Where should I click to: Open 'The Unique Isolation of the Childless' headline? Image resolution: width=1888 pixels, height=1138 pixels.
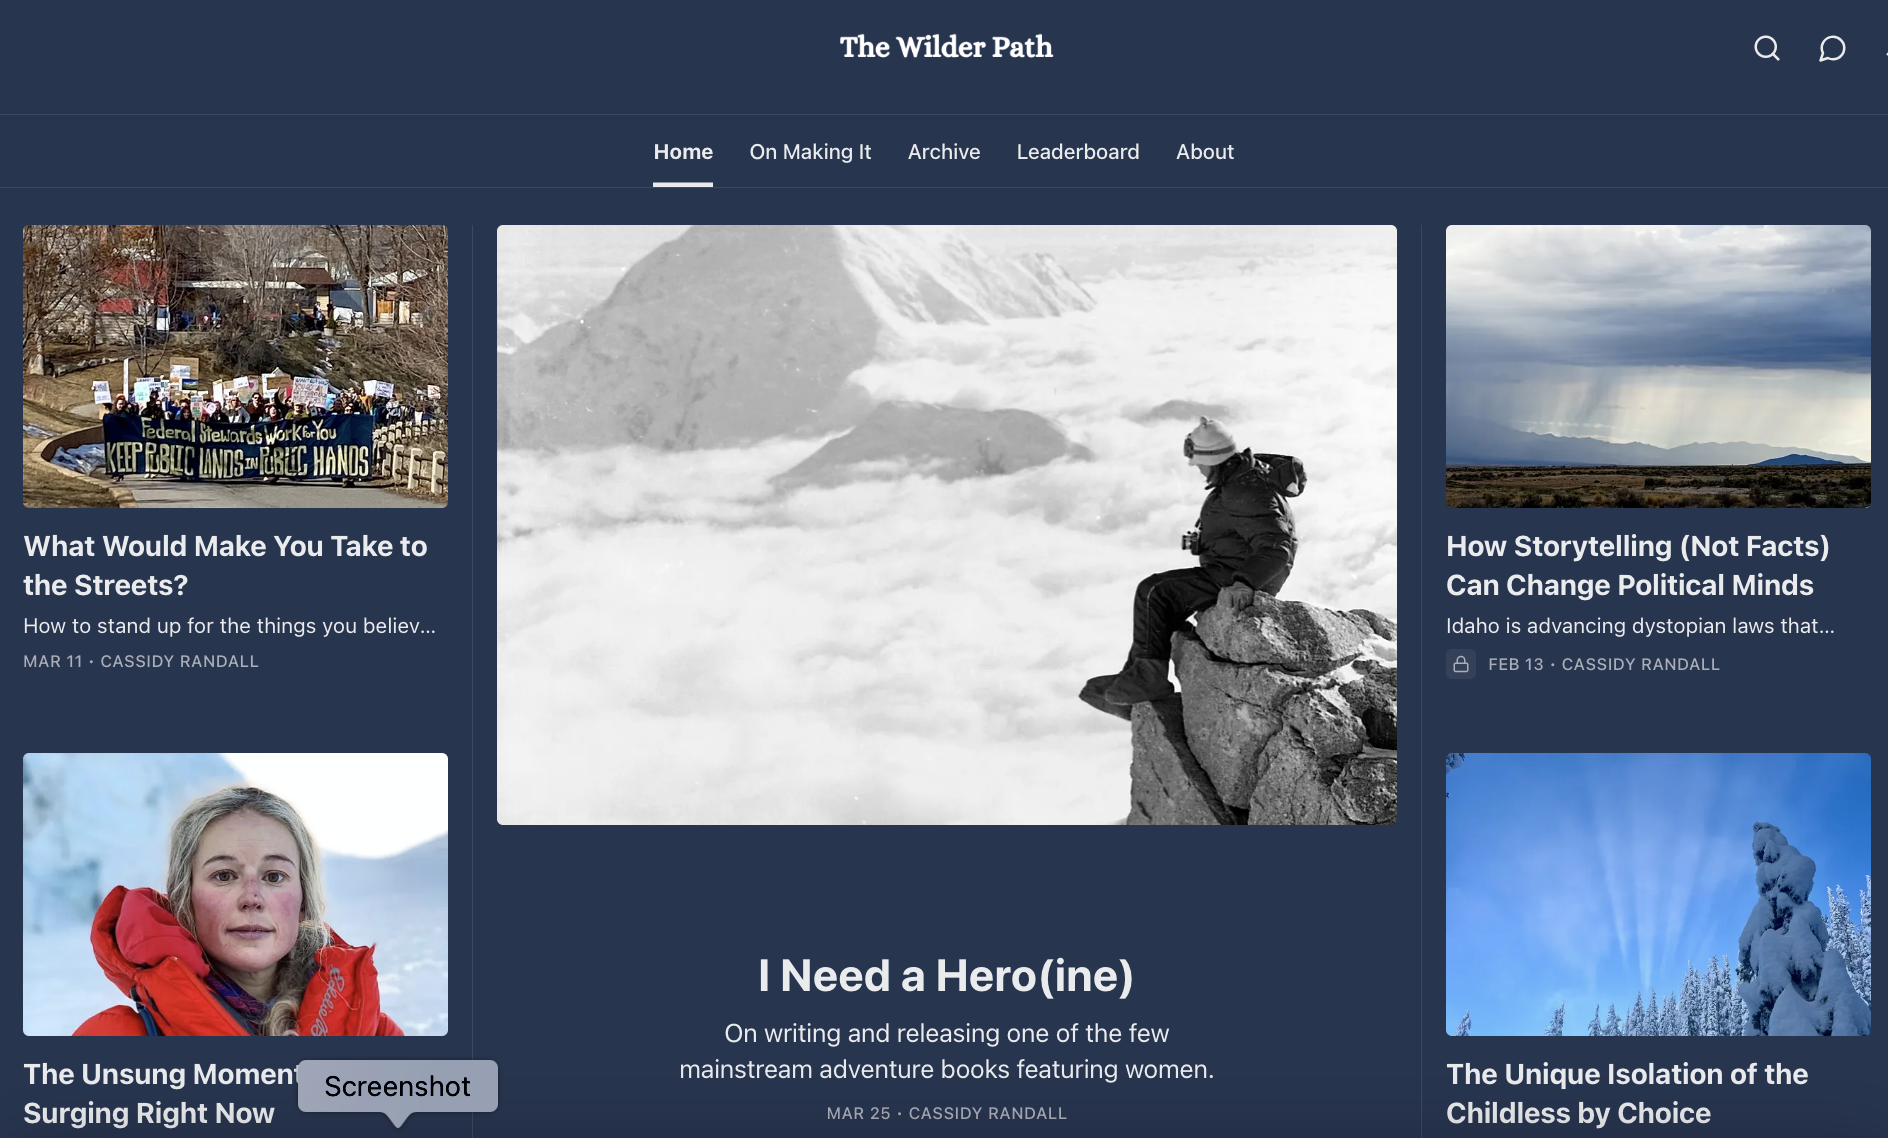[1627, 1093]
